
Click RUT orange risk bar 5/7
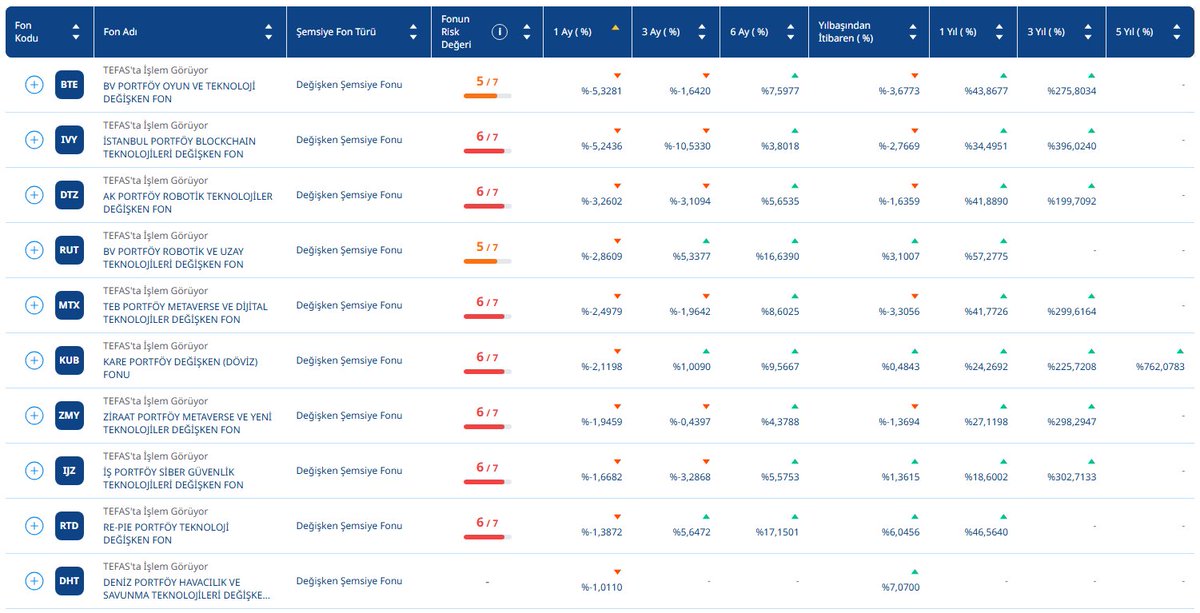[487, 261]
